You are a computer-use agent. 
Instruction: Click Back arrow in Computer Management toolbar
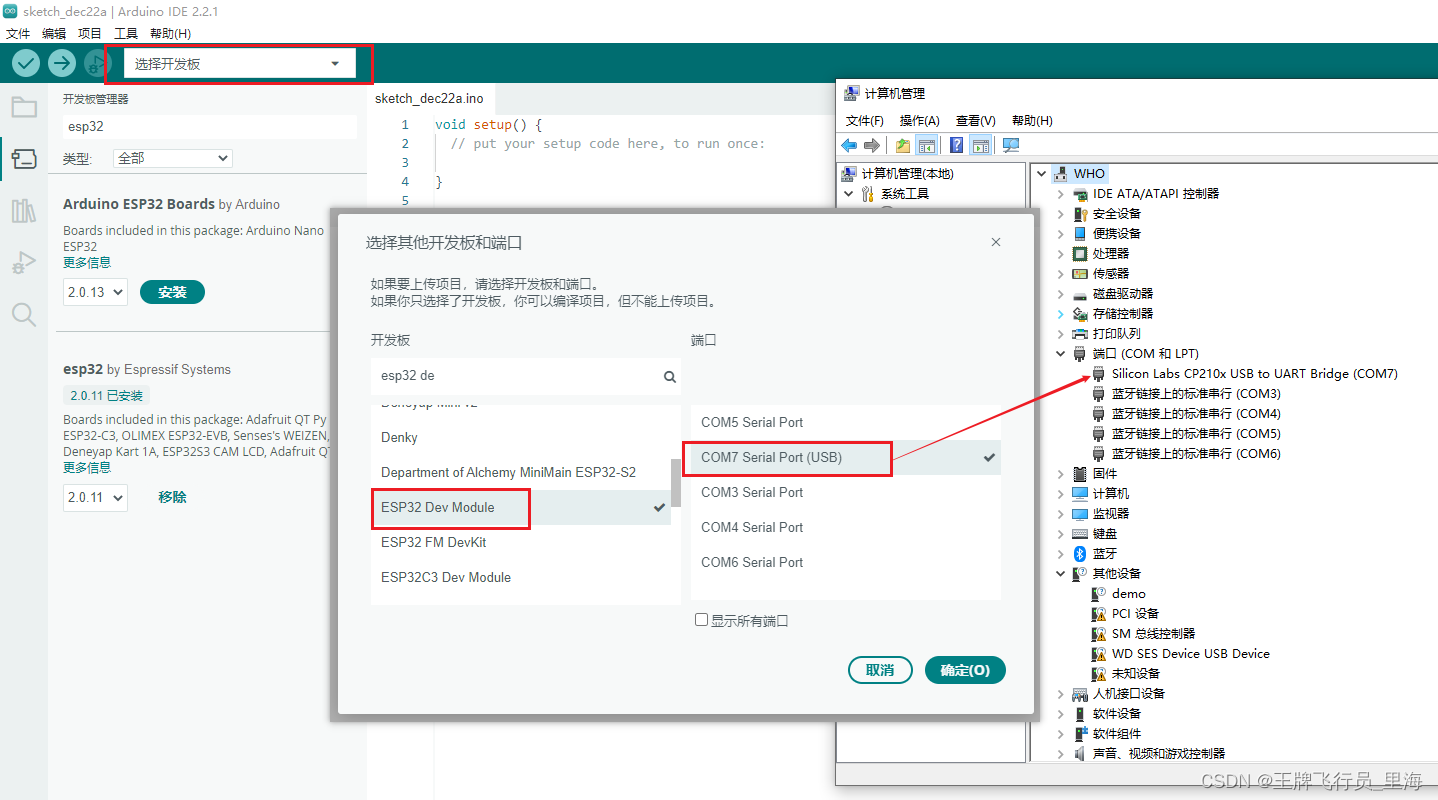click(x=849, y=146)
